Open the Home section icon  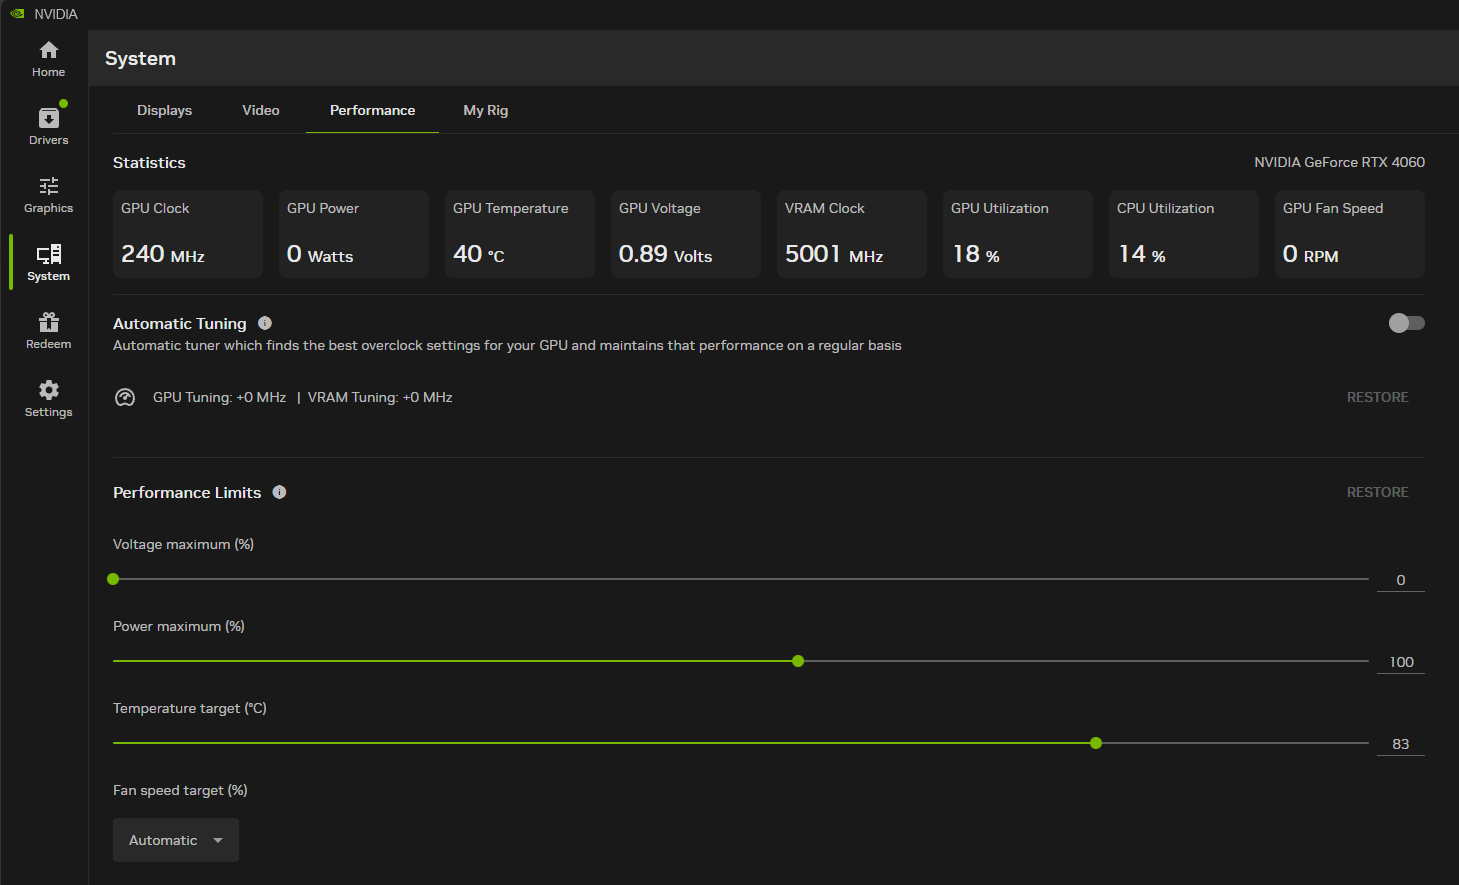[48, 50]
